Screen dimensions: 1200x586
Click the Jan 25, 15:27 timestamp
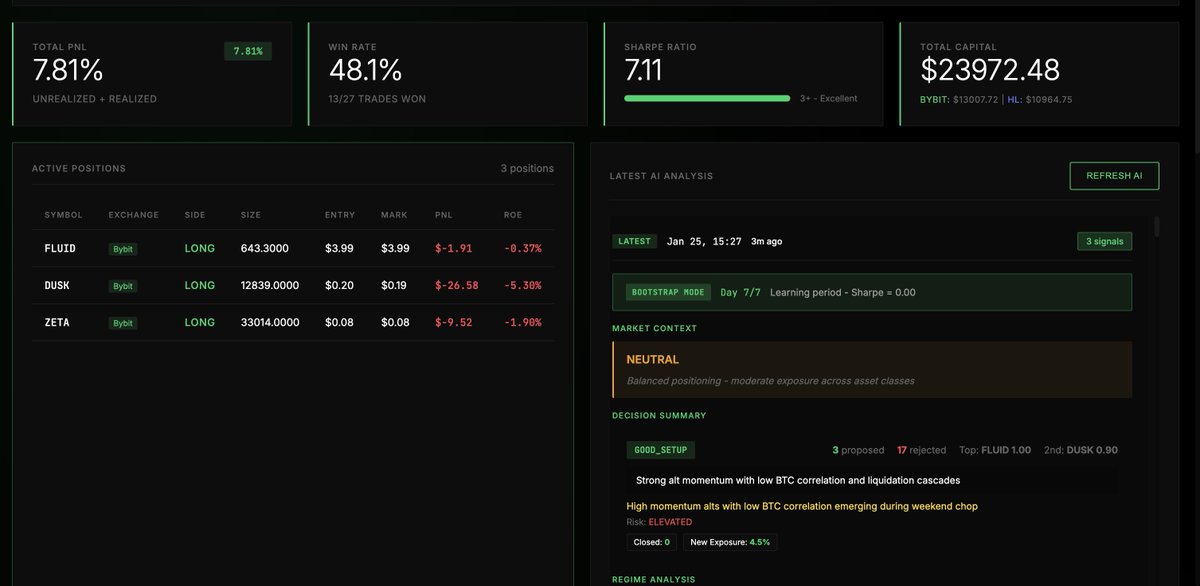click(704, 241)
